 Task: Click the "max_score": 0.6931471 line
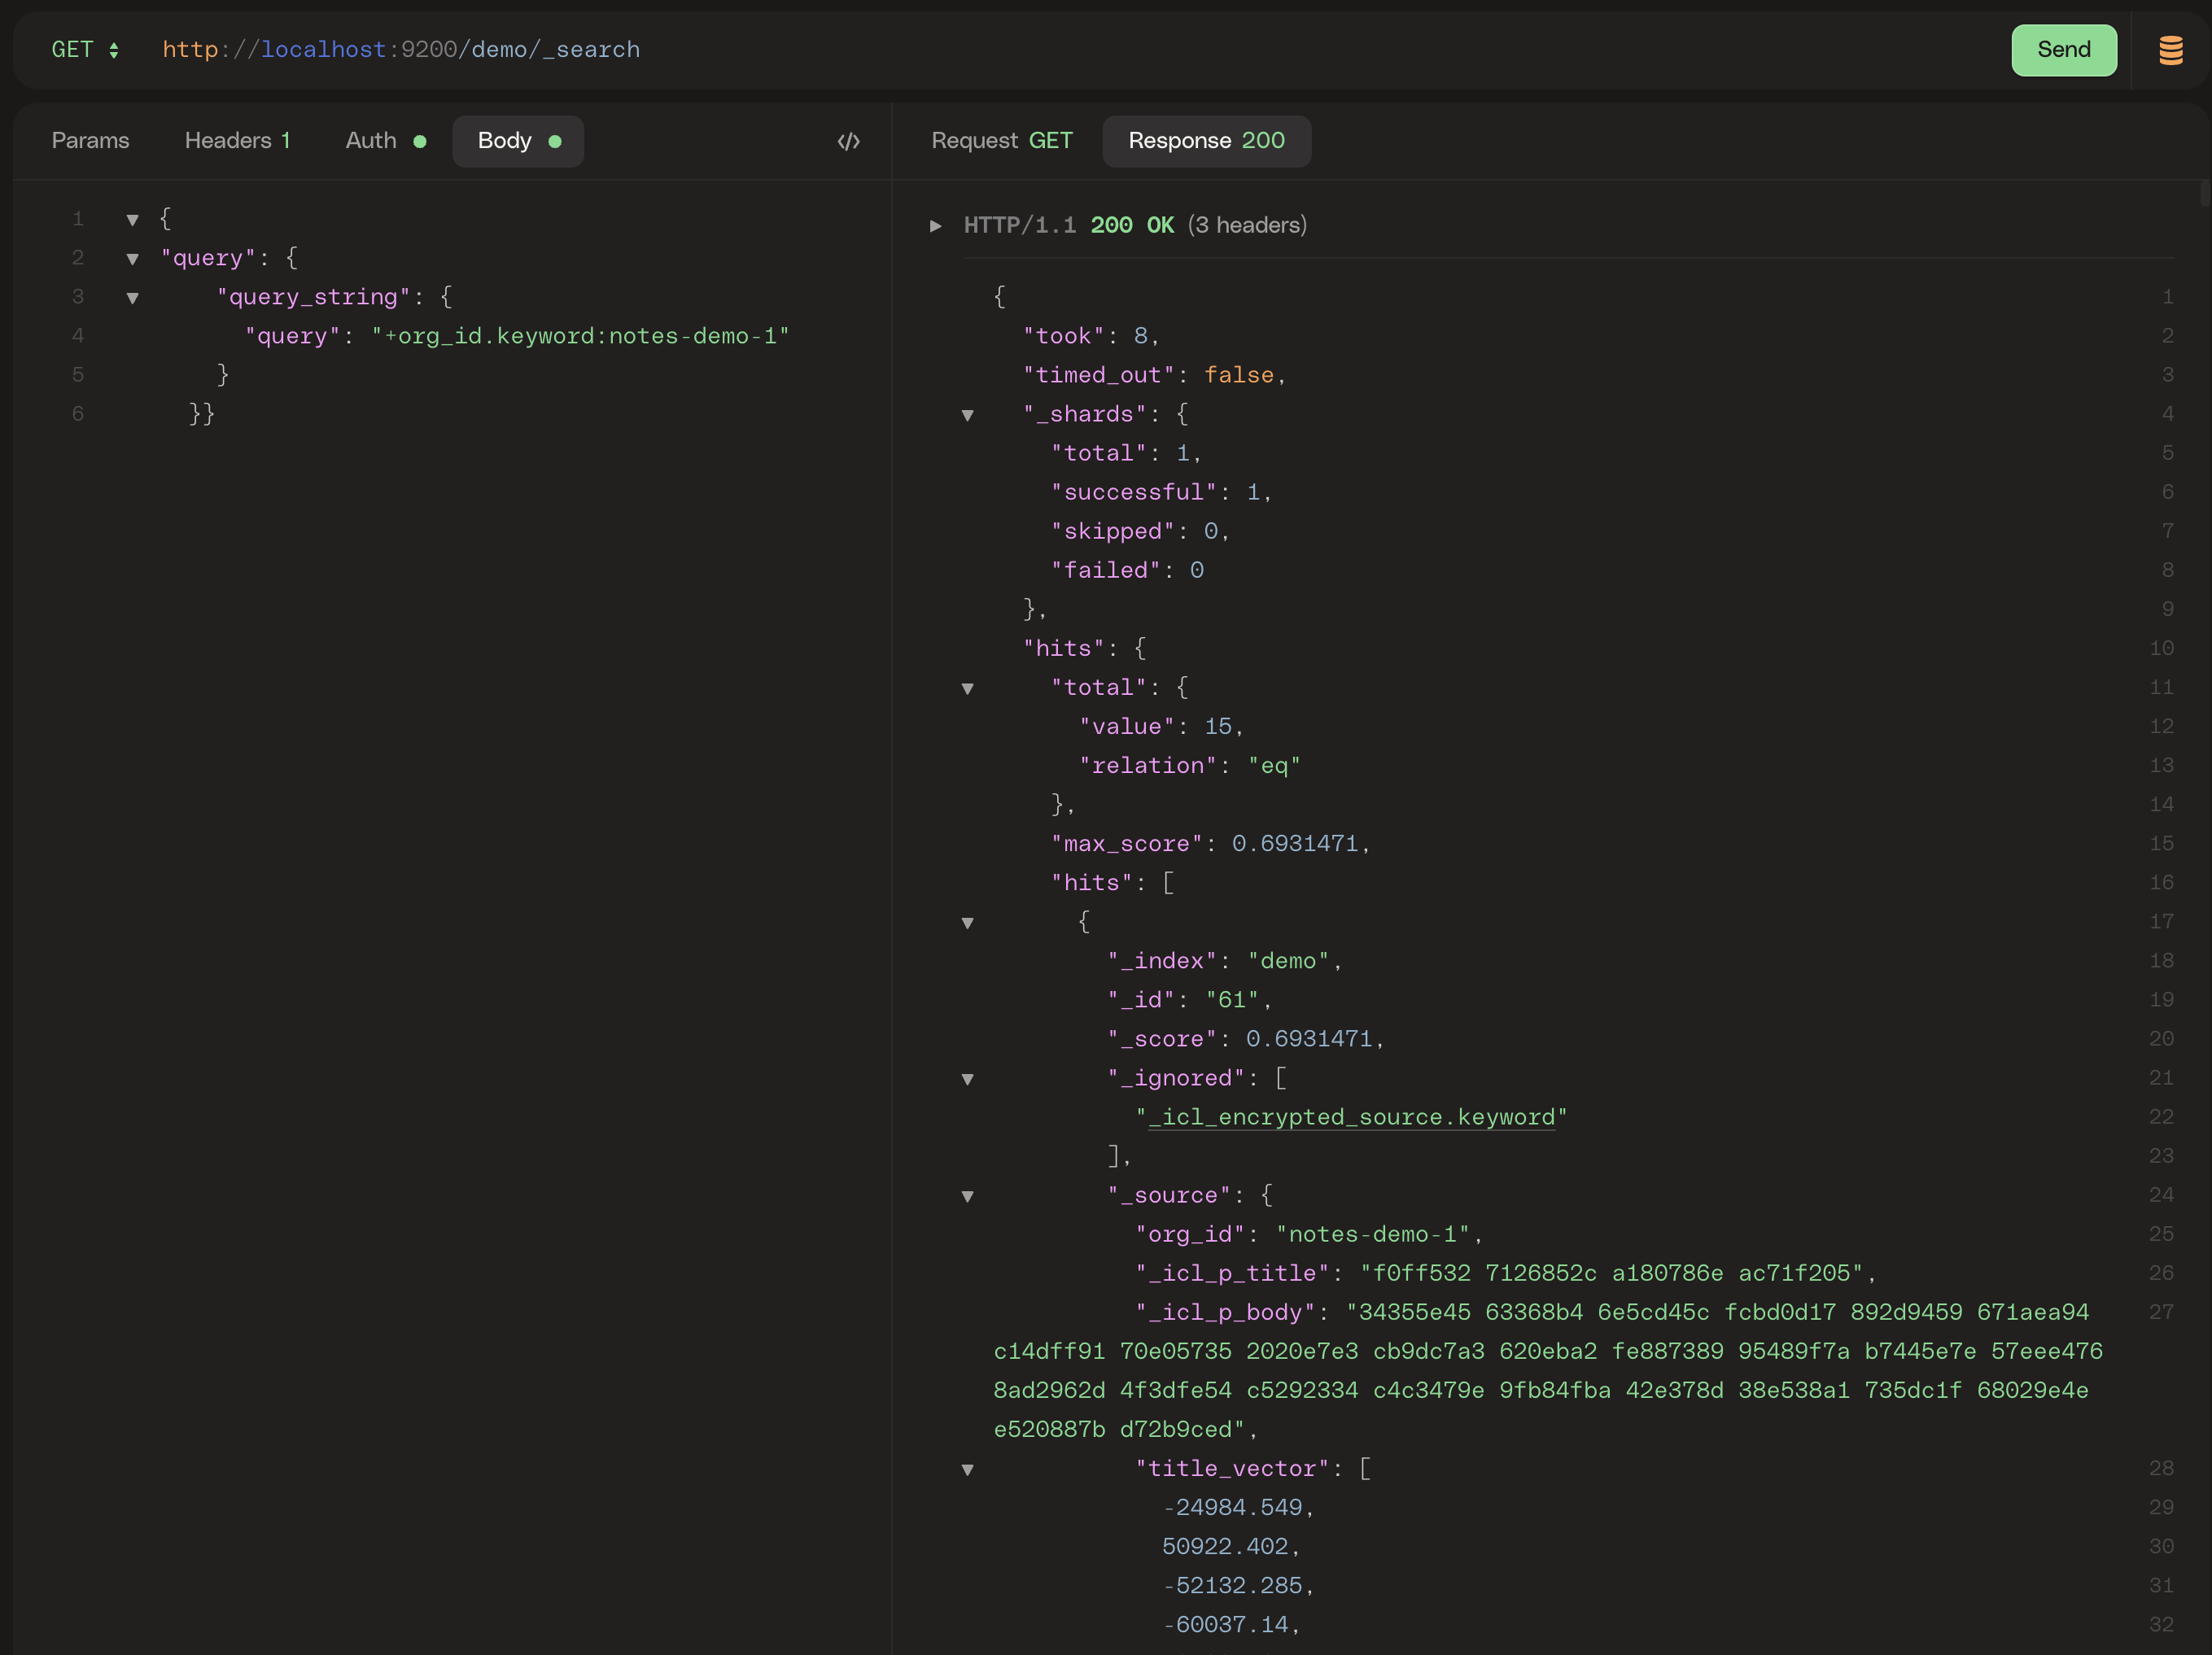pos(1209,844)
